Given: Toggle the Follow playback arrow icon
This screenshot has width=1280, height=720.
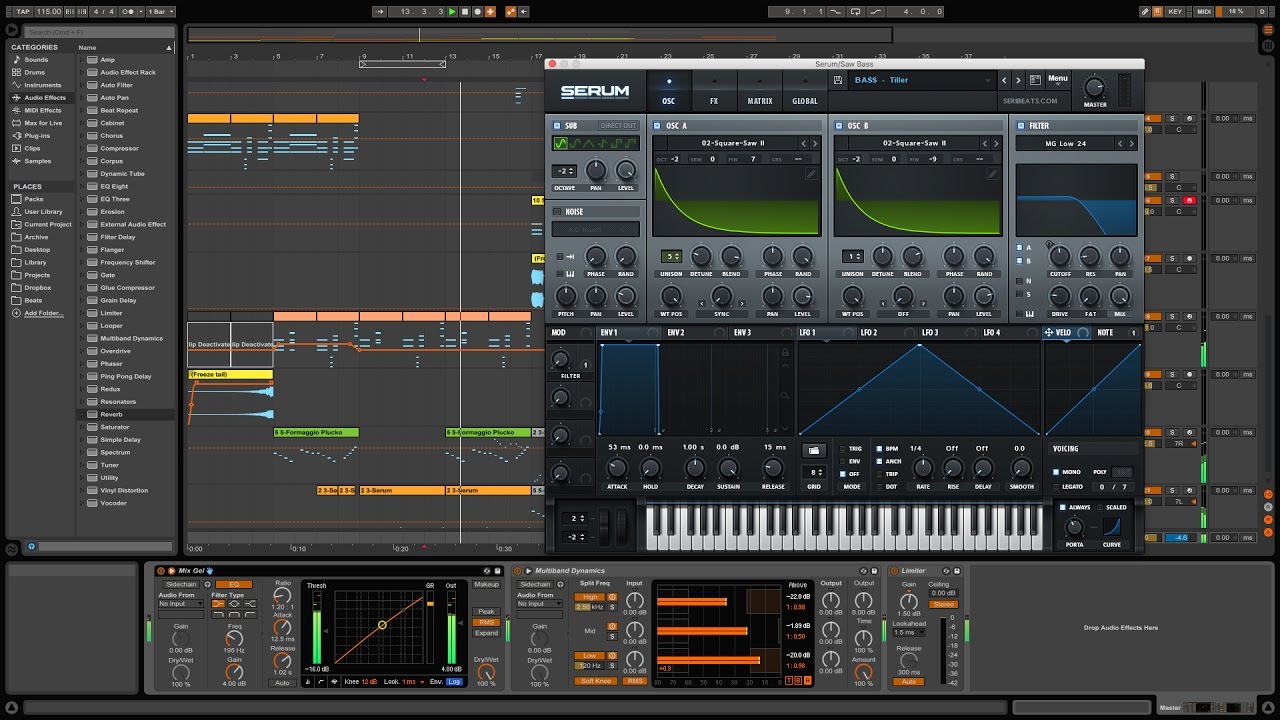Looking at the screenshot, I should 379,11.
